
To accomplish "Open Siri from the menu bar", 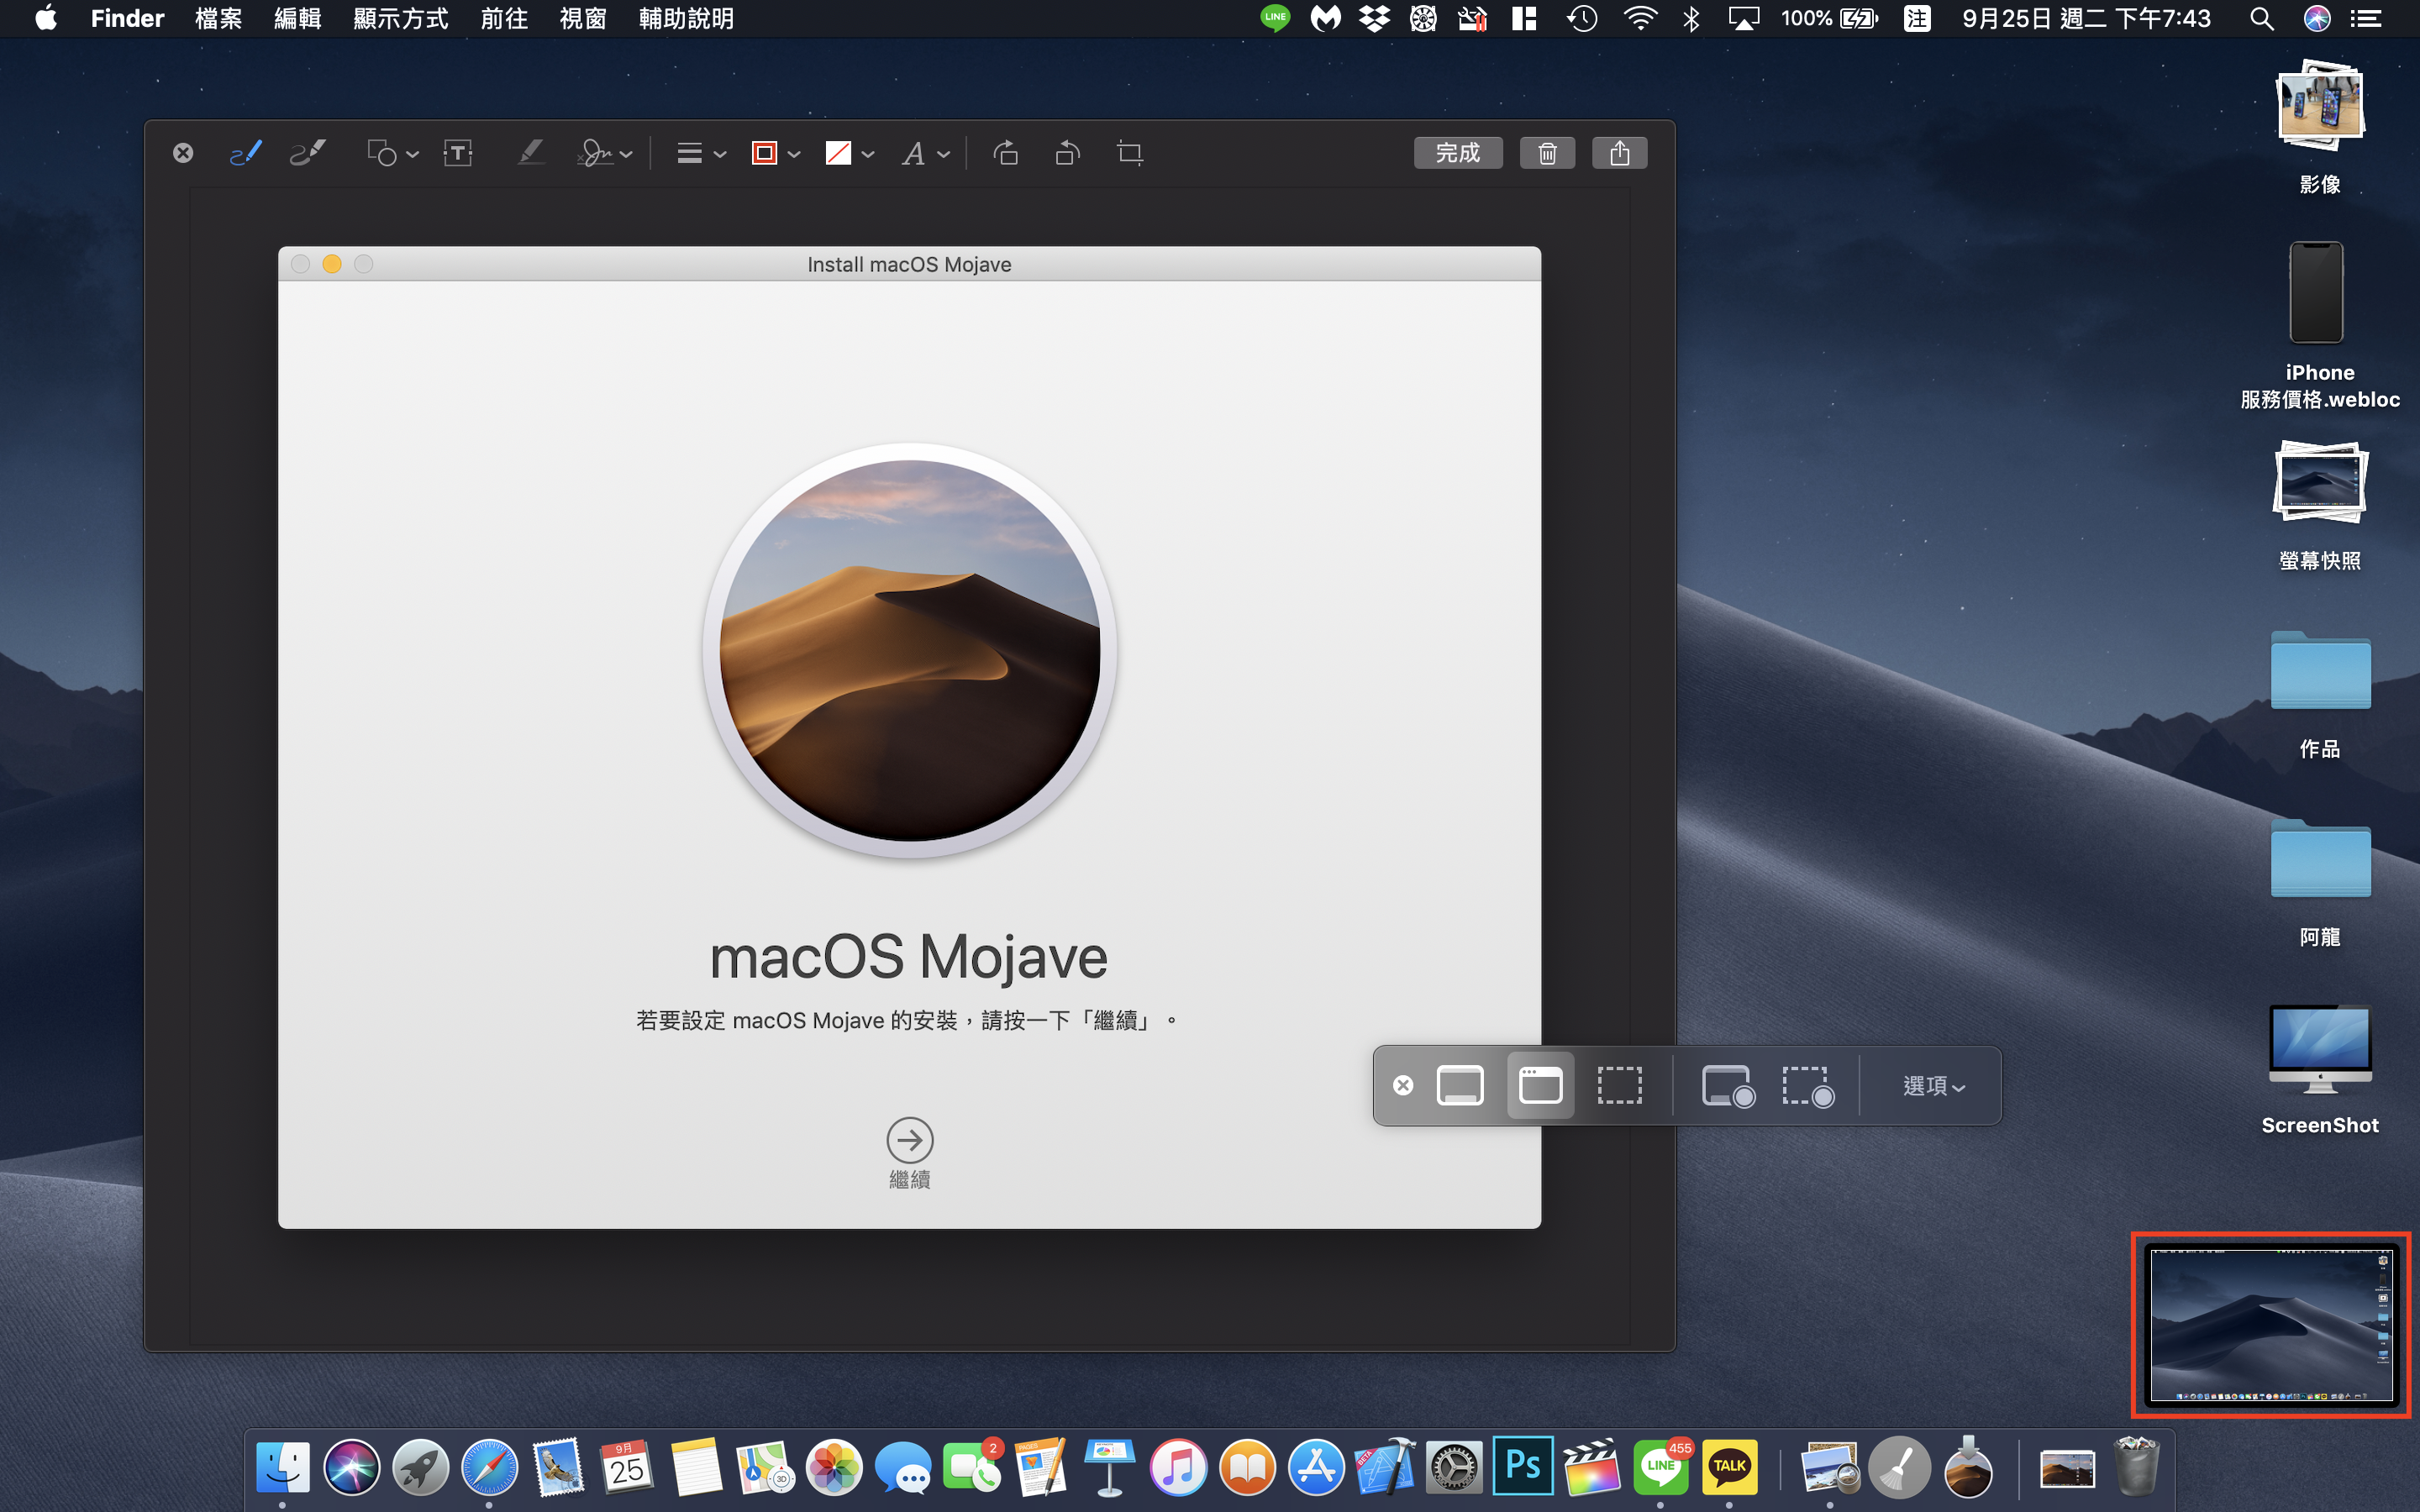I will pos(2316,18).
